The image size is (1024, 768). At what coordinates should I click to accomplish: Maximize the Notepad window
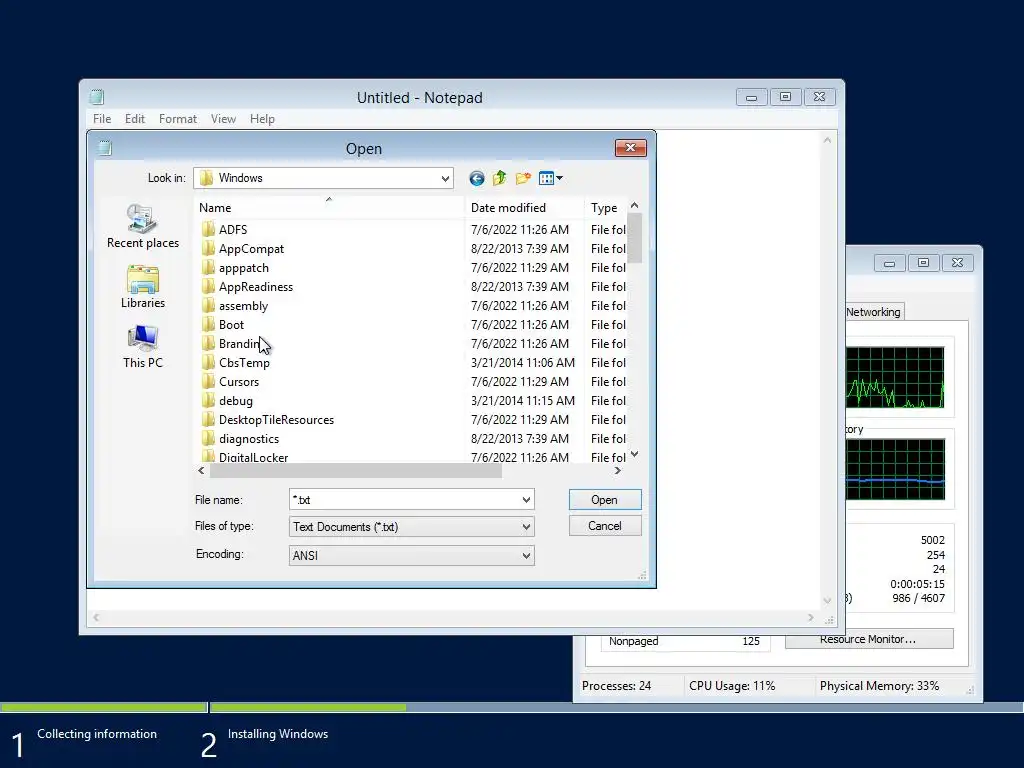[786, 97]
